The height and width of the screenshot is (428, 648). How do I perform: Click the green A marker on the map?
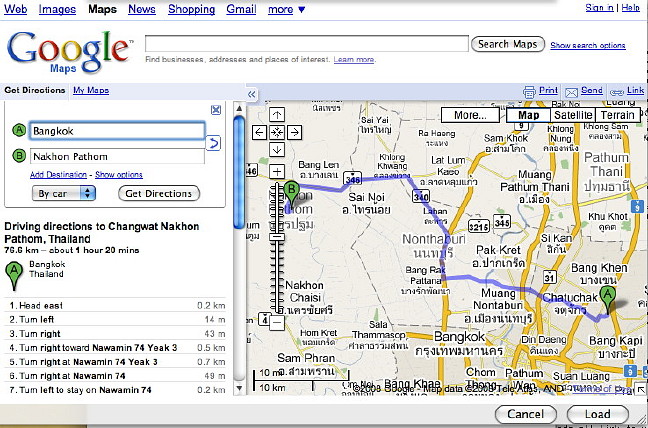(x=608, y=299)
